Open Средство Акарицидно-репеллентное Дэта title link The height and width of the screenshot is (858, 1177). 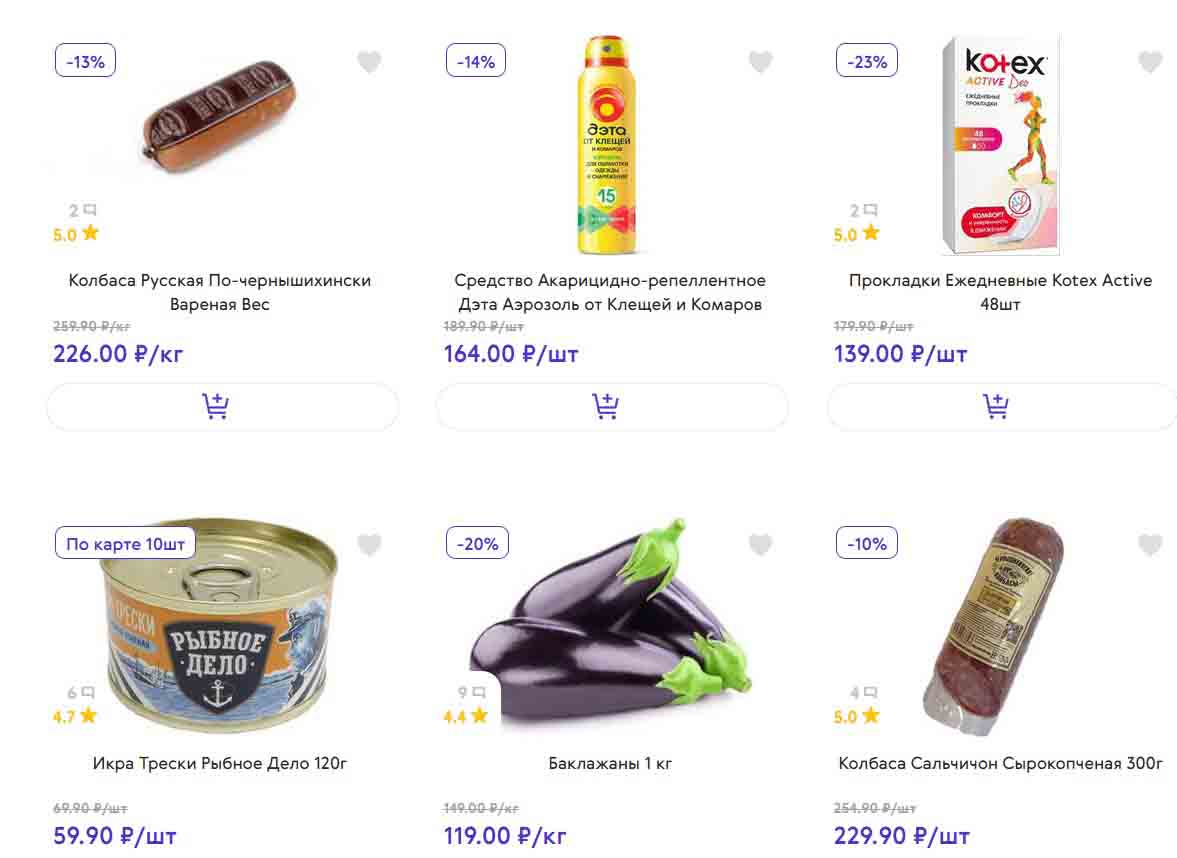(x=610, y=292)
